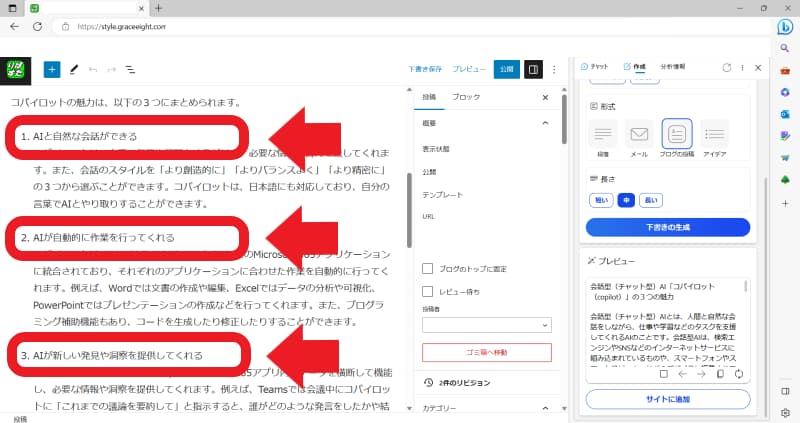Open the Copilot pane more options
The image size is (800, 423).
pyautogui.click(x=742, y=67)
